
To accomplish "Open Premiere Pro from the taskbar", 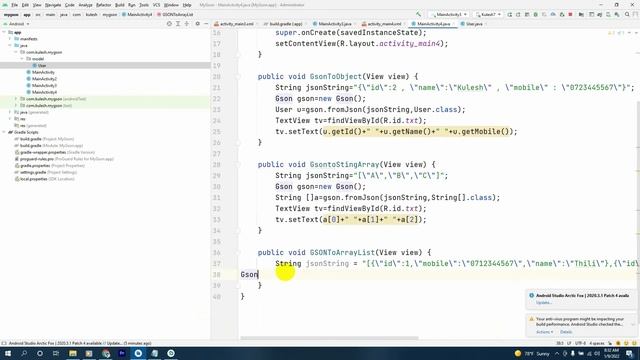I will [122, 353].
